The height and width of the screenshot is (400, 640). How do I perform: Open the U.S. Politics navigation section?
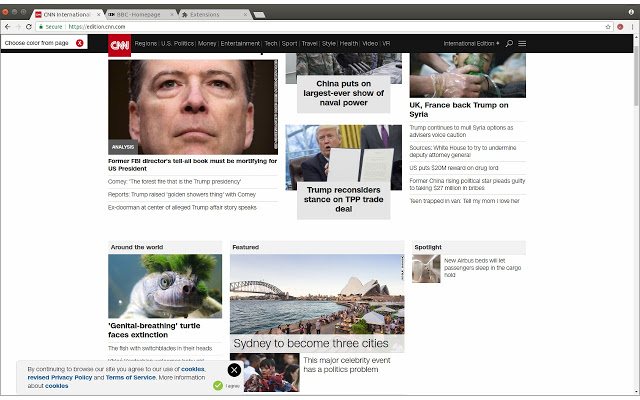(x=177, y=44)
